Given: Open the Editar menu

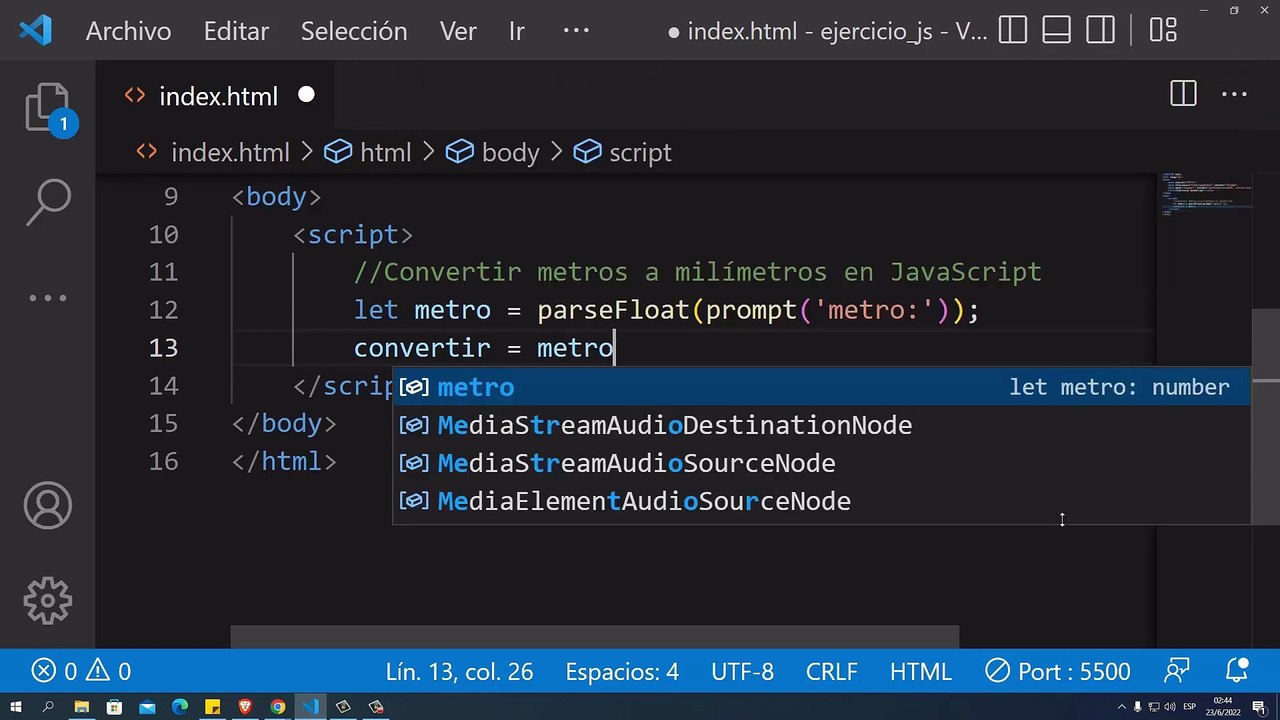Looking at the screenshot, I should [235, 31].
